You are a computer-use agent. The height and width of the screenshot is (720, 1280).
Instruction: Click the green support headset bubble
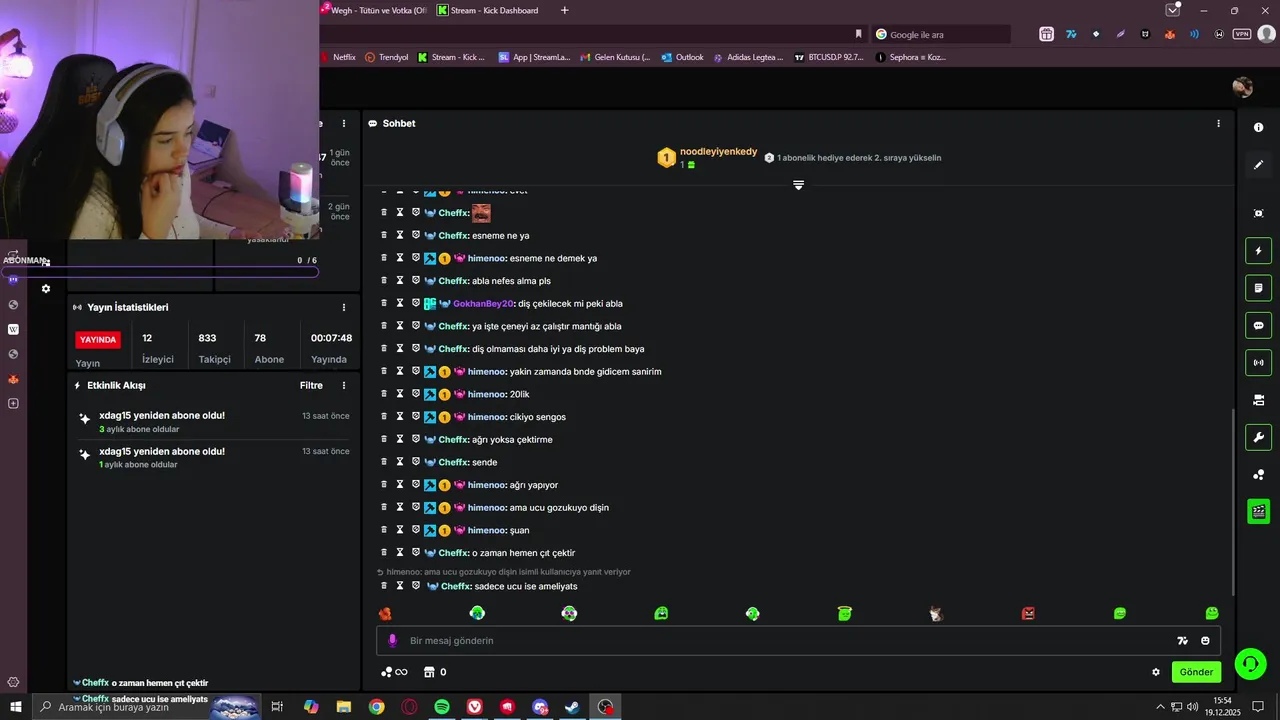[1250, 663]
